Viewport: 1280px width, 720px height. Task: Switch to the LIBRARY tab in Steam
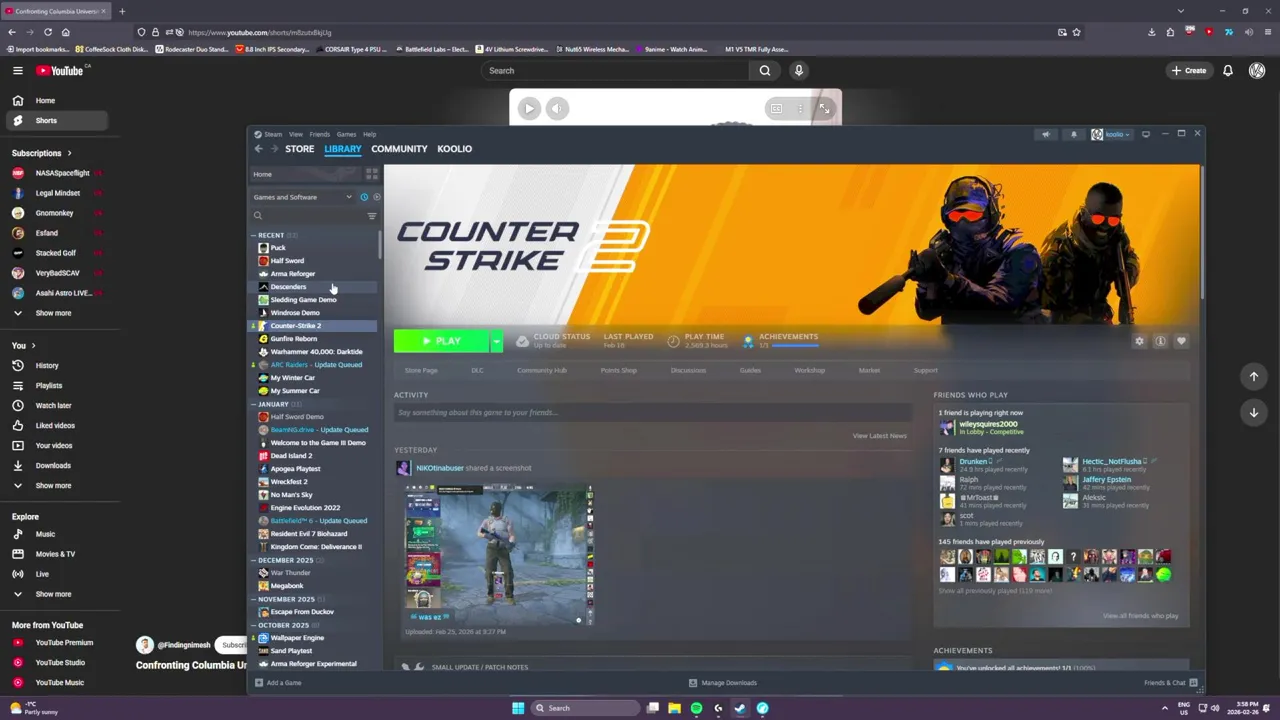(x=342, y=149)
